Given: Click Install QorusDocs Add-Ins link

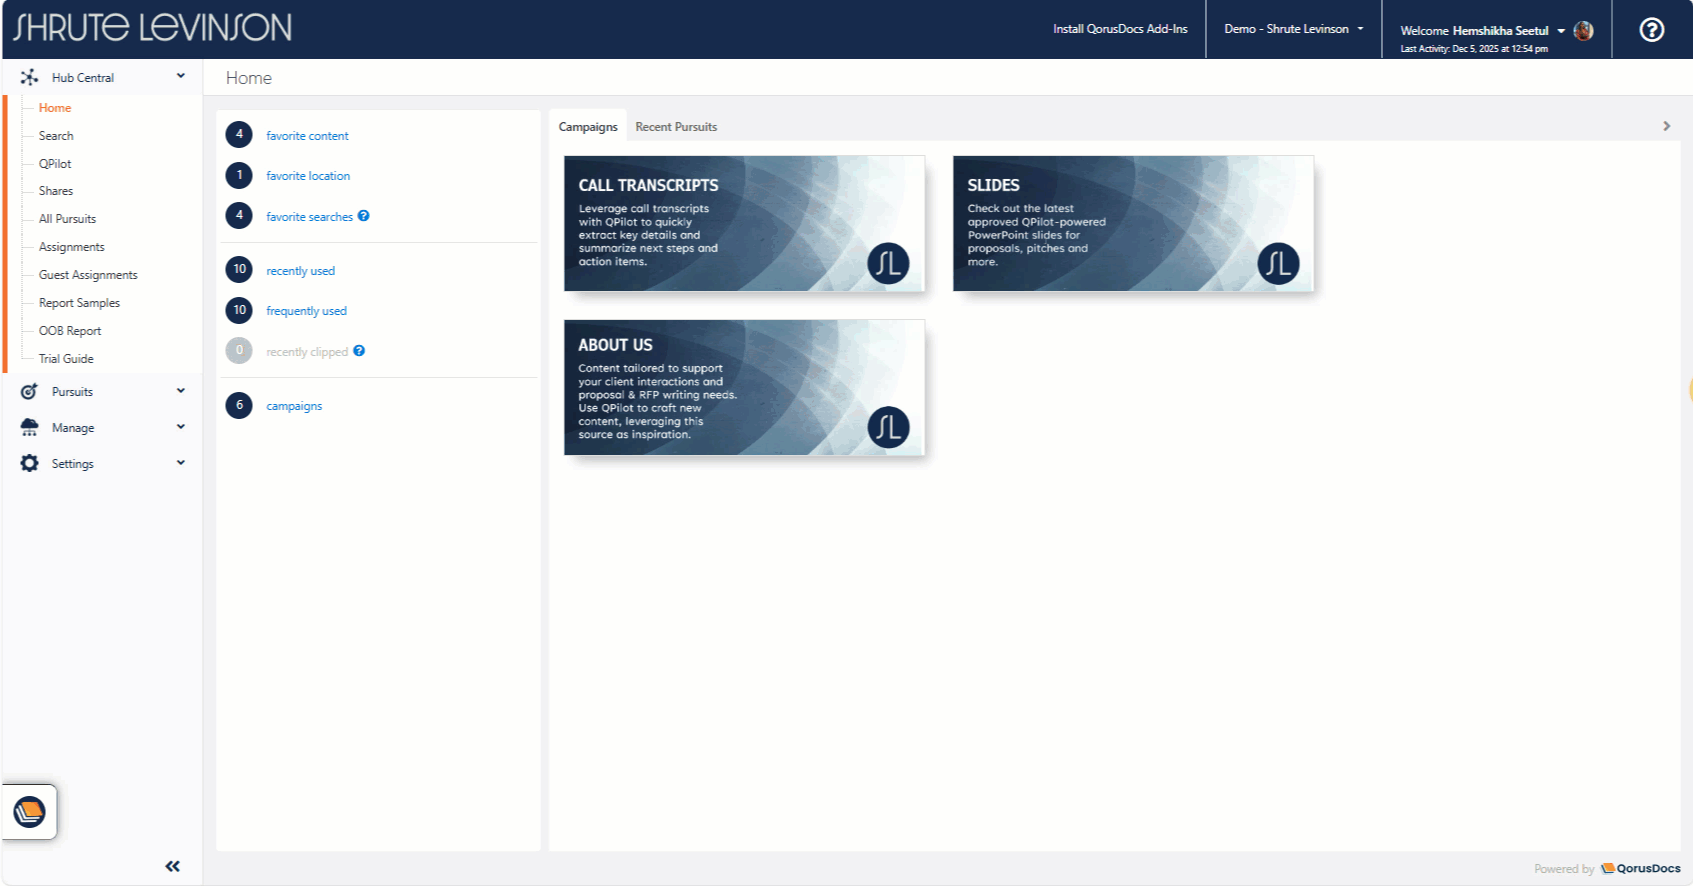Looking at the screenshot, I should click(x=1120, y=29).
